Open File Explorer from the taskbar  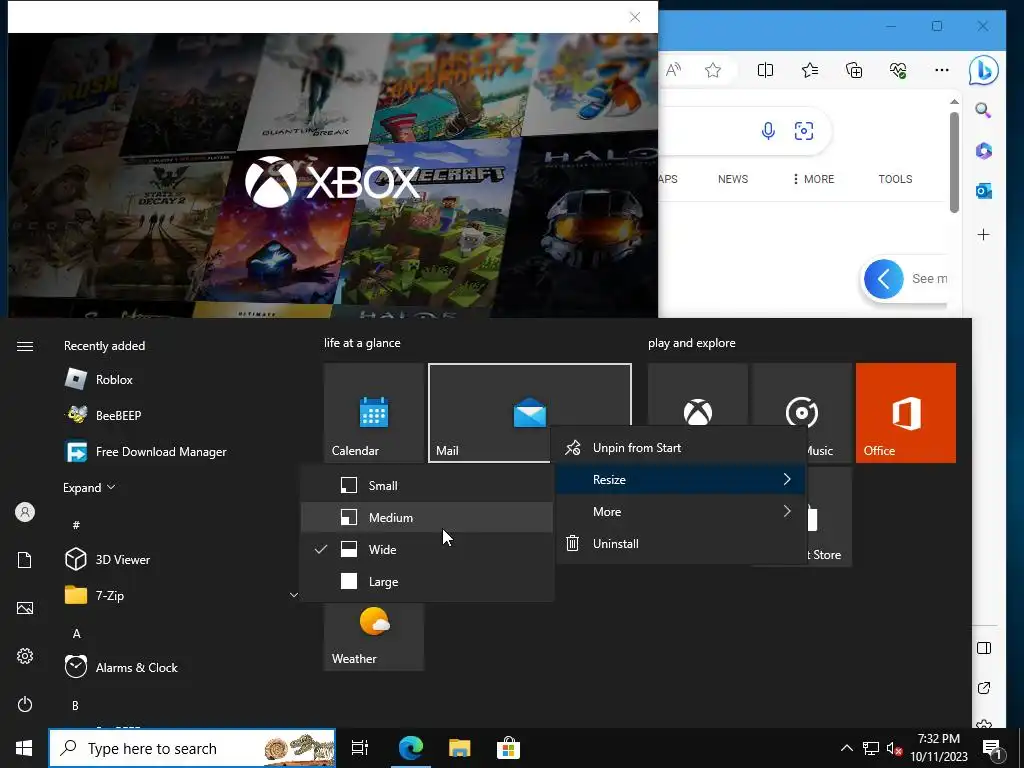click(x=460, y=748)
